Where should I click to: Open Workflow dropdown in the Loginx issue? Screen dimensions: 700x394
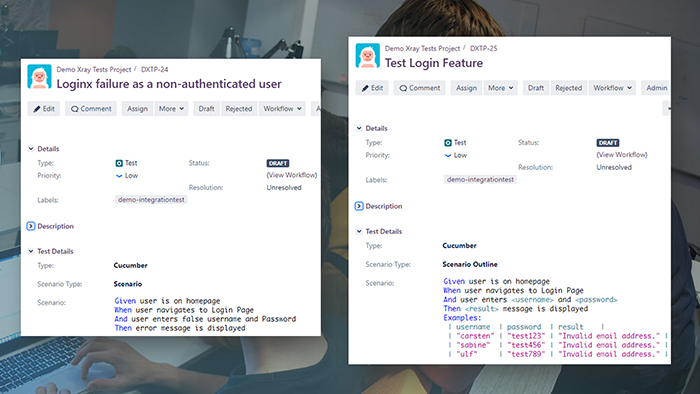point(282,108)
